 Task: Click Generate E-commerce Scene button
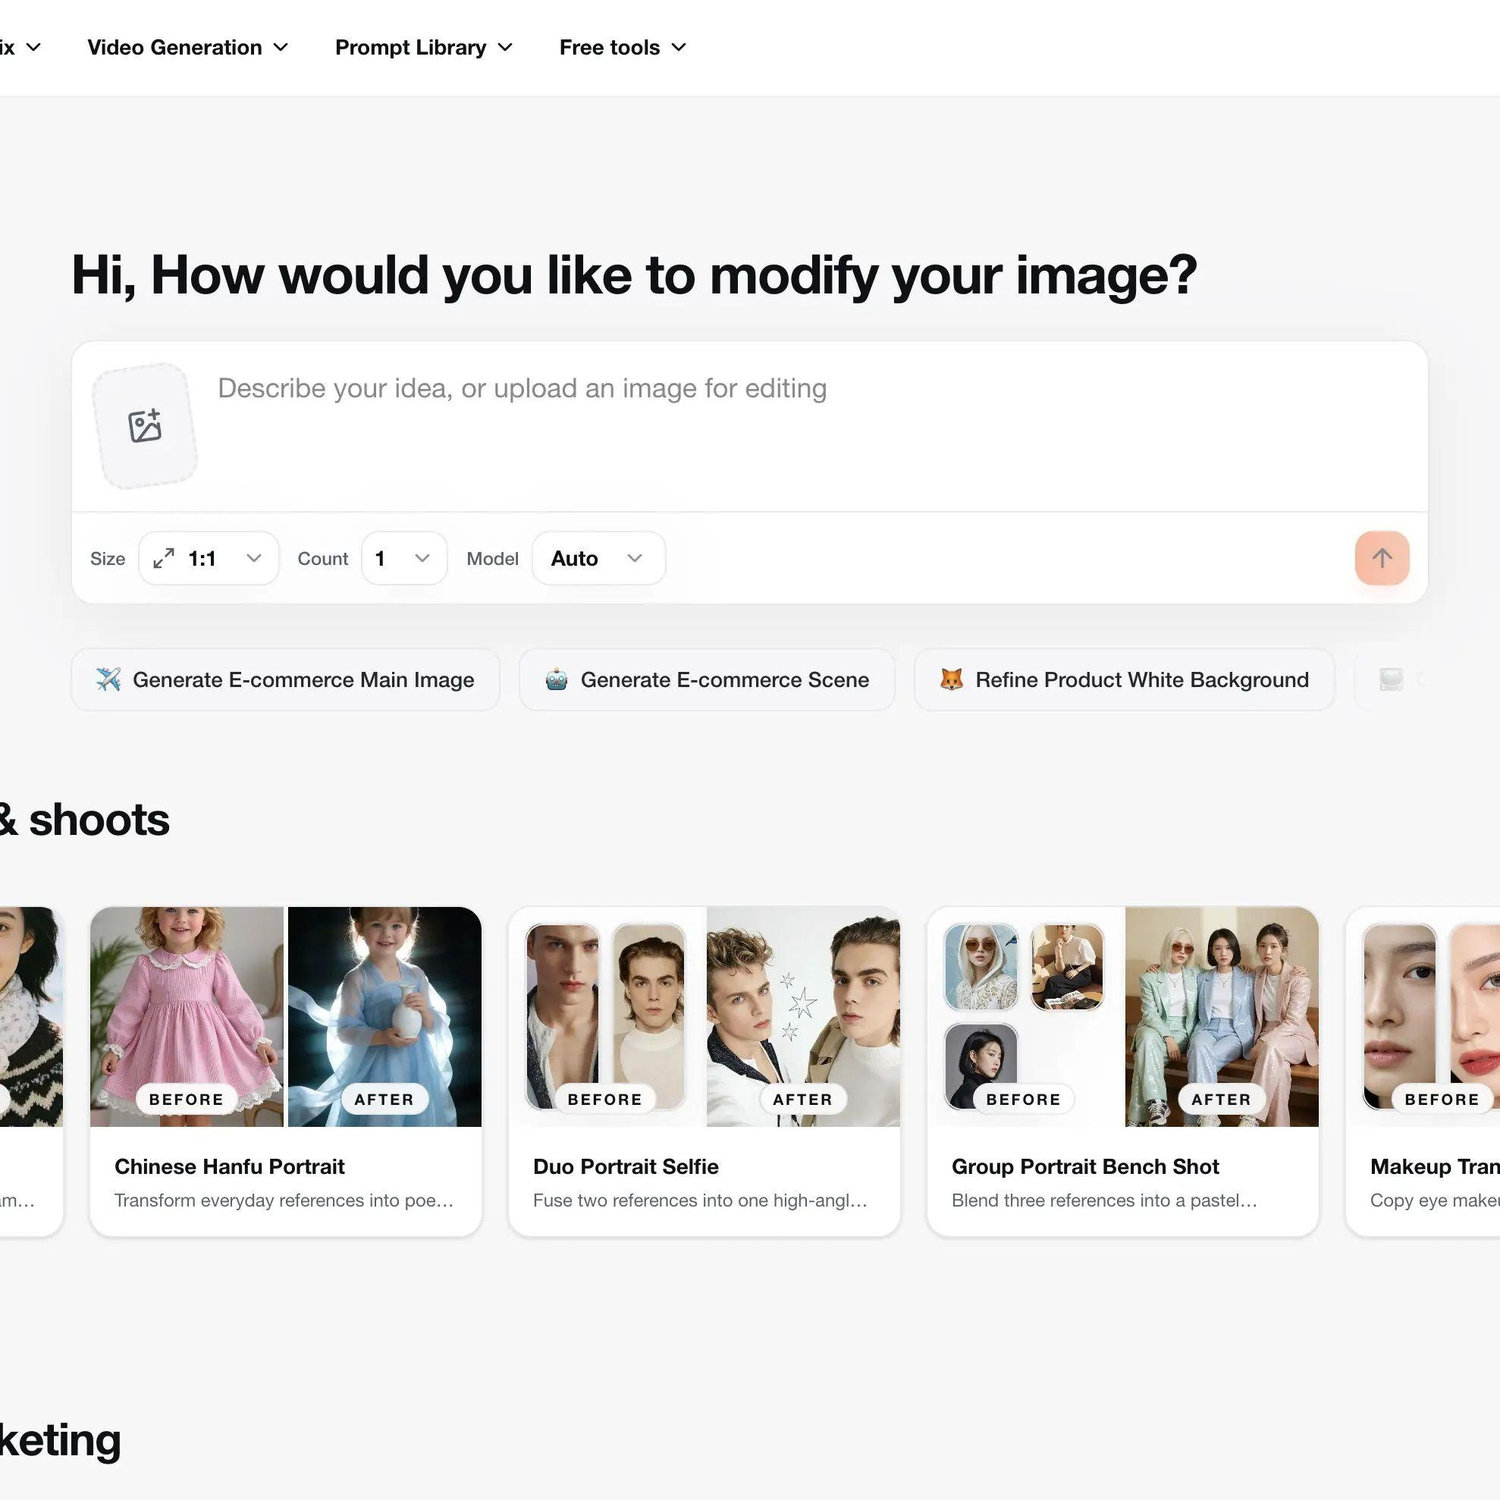(707, 680)
